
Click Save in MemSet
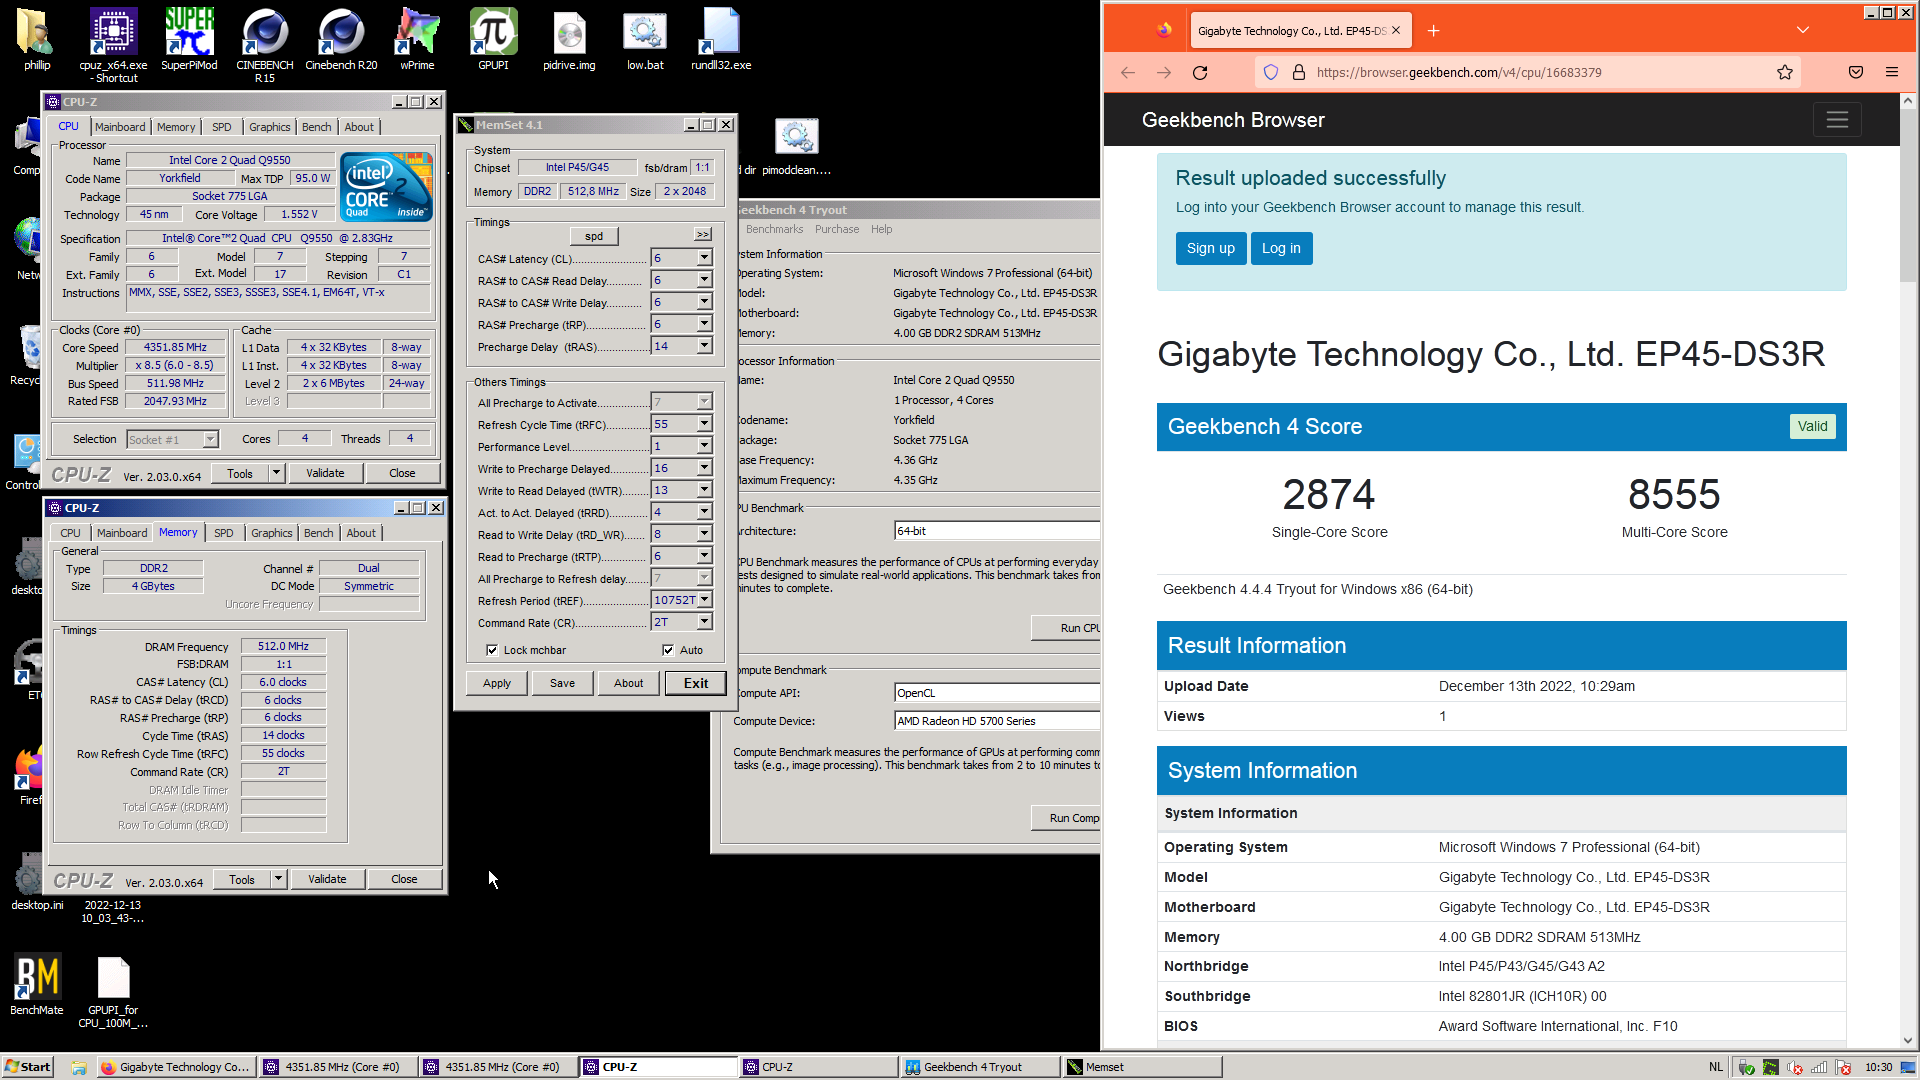pyautogui.click(x=562, y=683)
